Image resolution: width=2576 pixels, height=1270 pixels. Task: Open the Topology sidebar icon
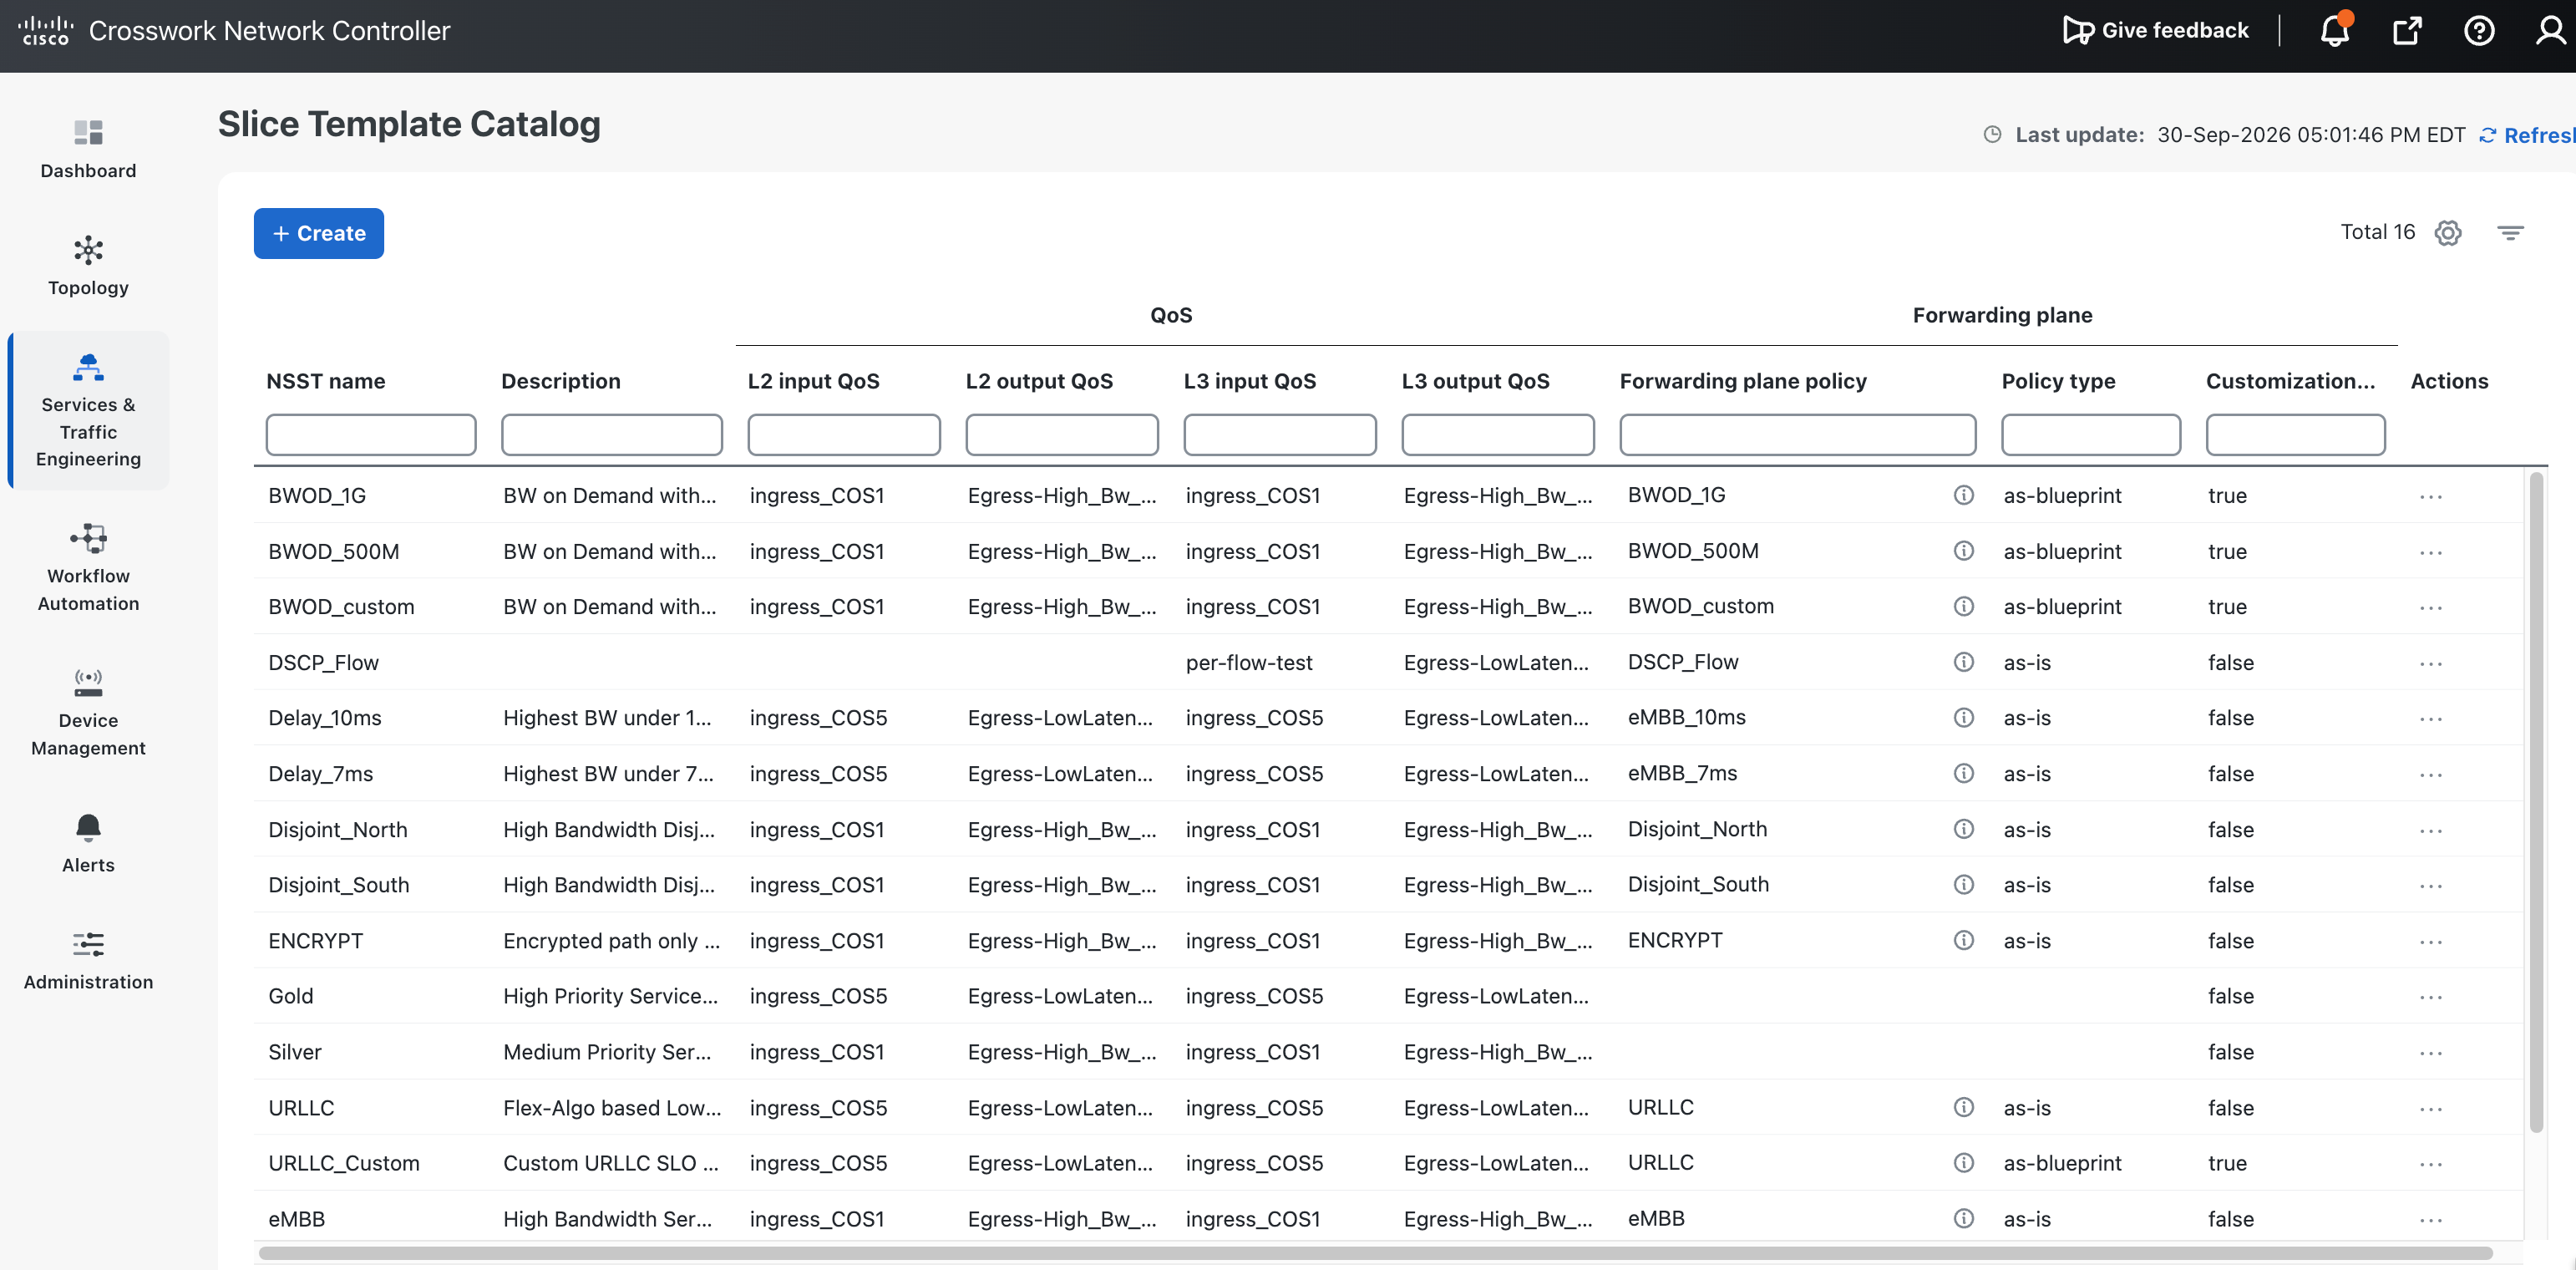[x=88, y=250]
